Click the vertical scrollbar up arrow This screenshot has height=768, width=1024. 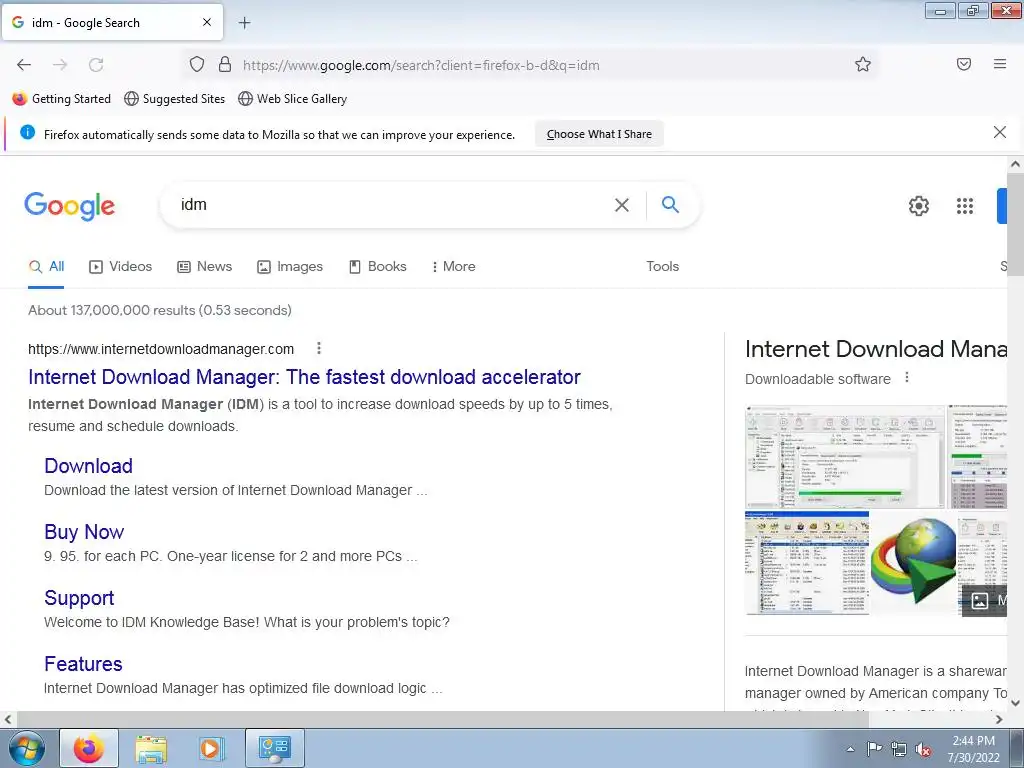point(1016,164)
